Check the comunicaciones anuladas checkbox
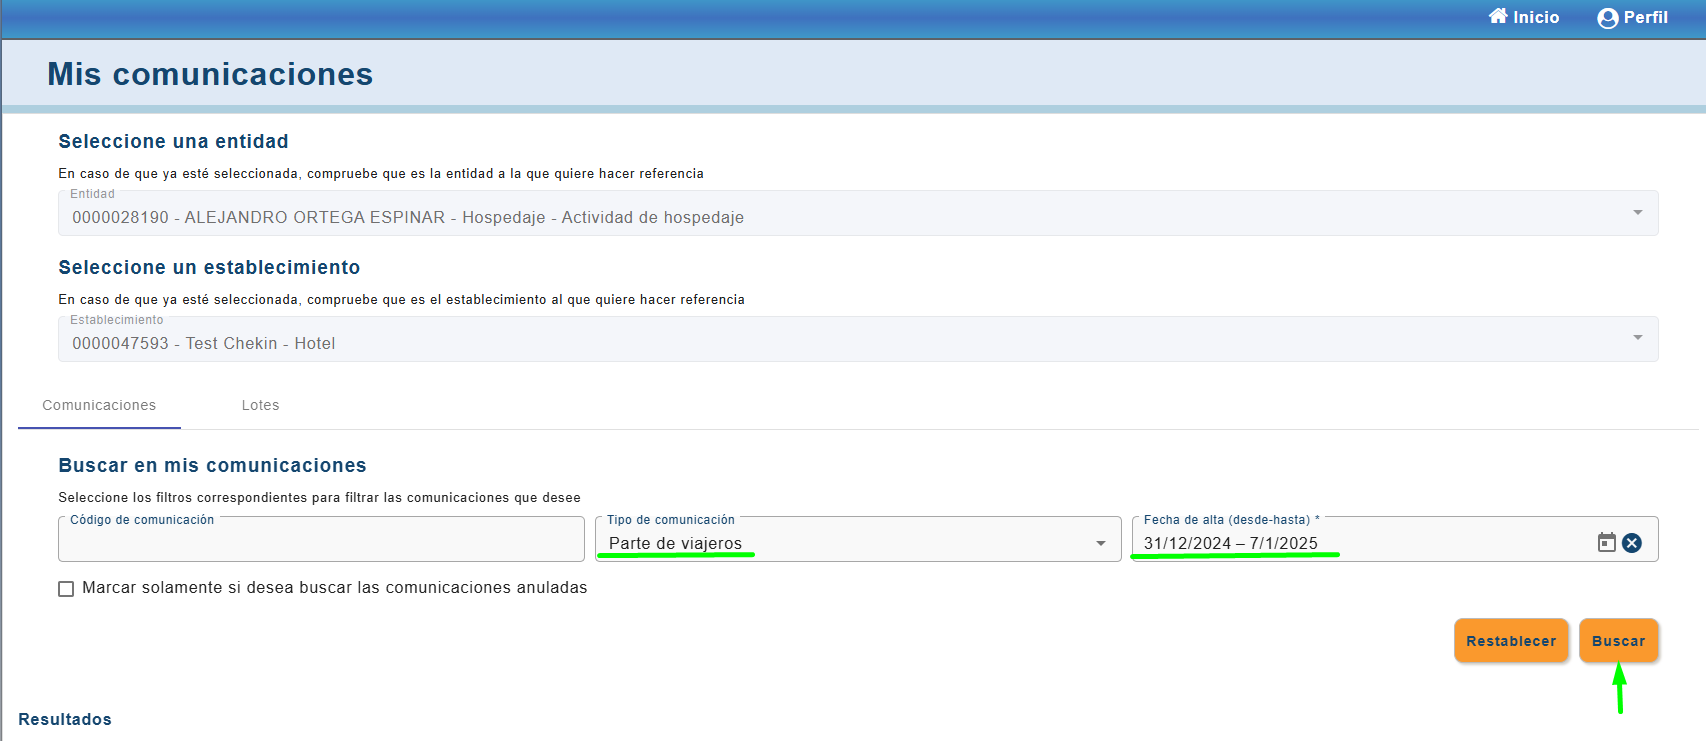Image resolution: width=1706 pixels, height=741 pixels. pyautogui.click(x=66, y=589)
